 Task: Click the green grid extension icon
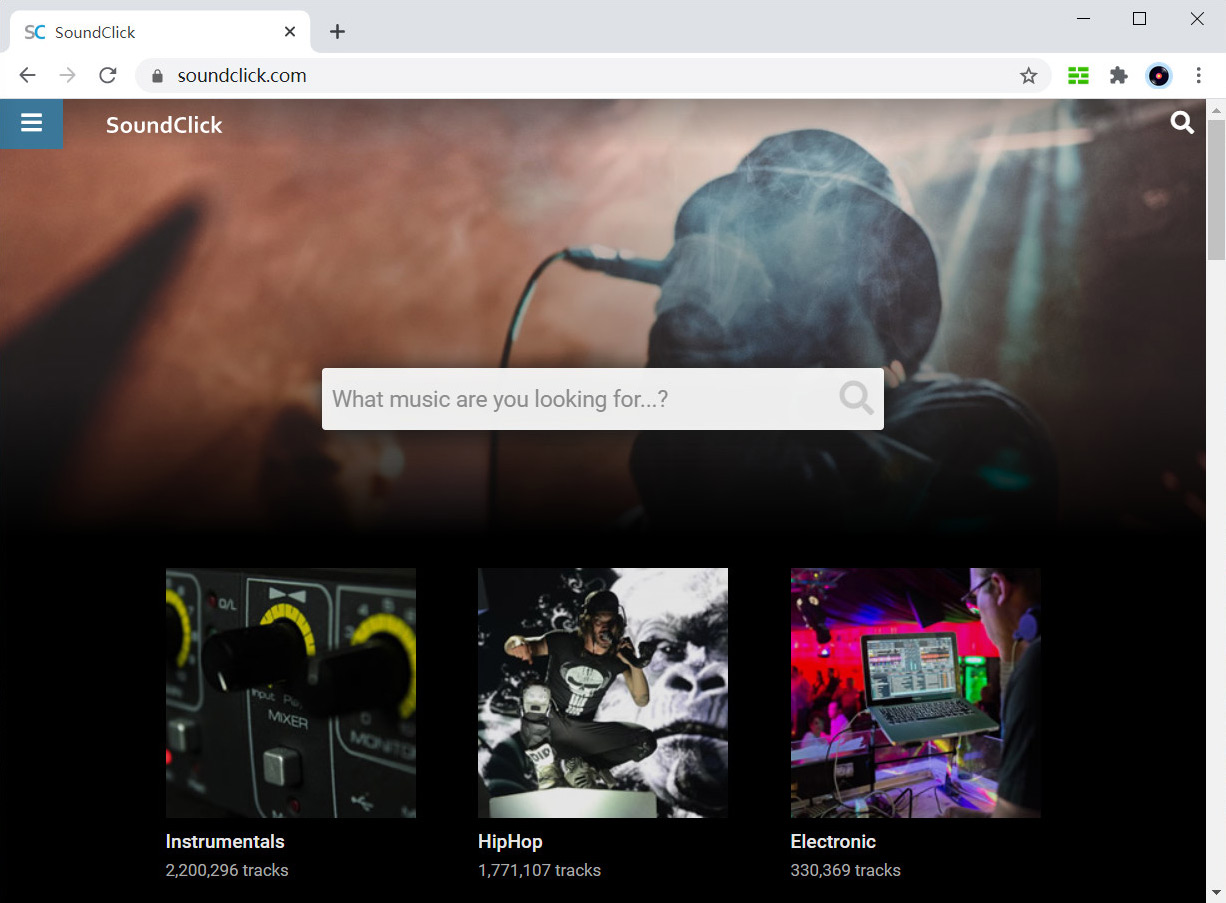pos(1078,76)
